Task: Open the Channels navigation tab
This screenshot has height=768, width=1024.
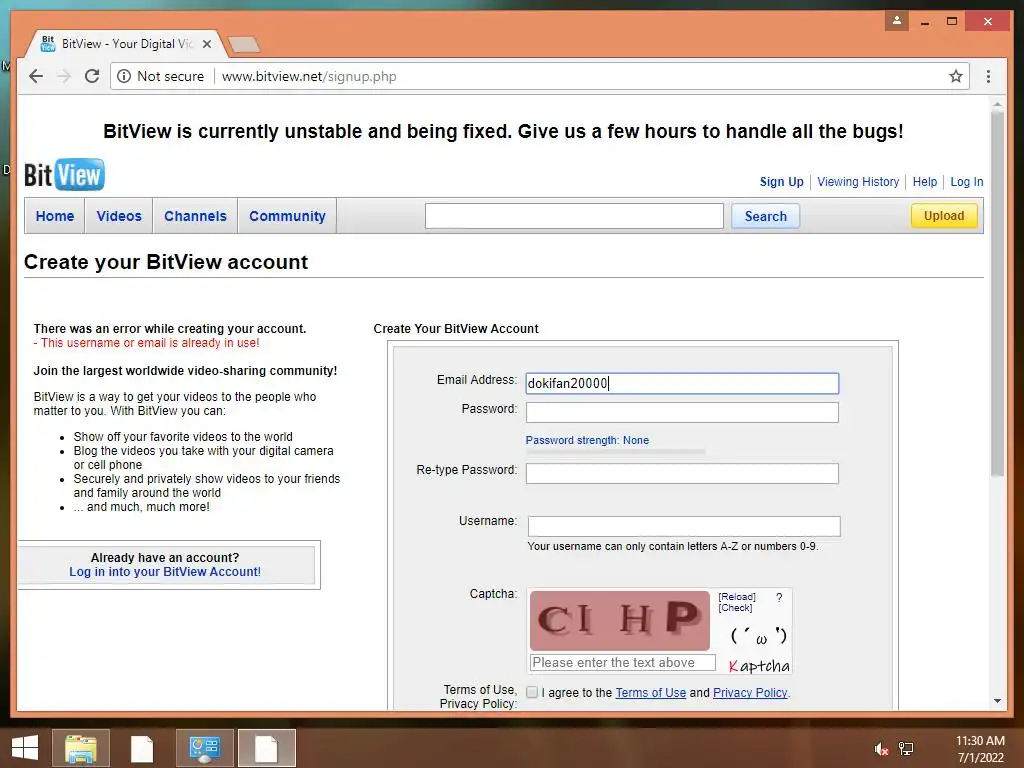Action: coord(195,216)
